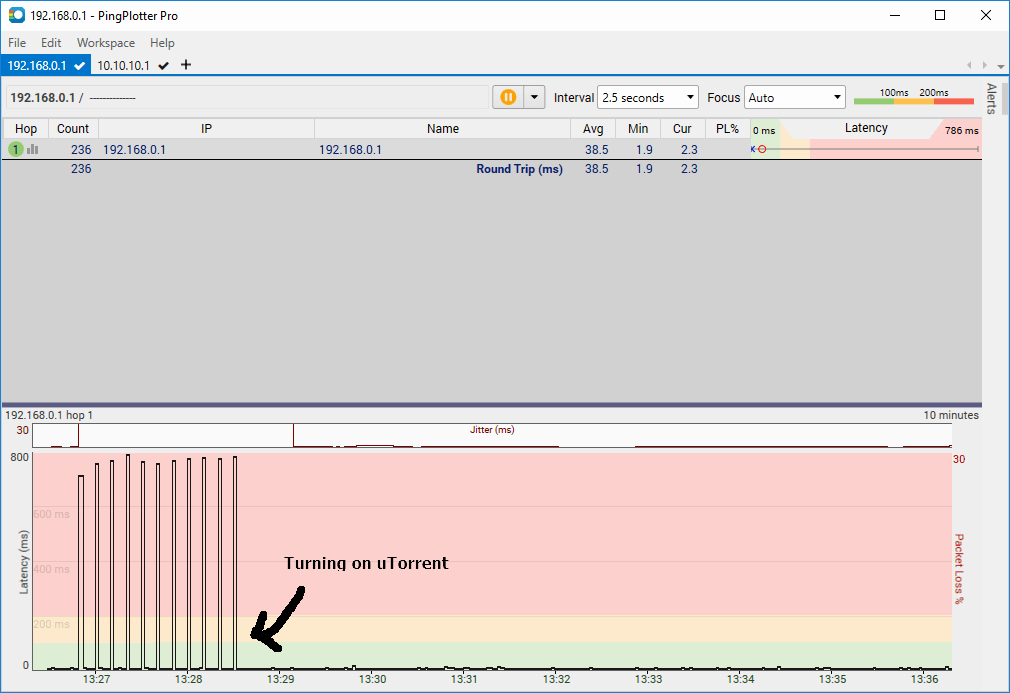Sort hops by the Avg column header
Screen dimensions: 1010x693
596,128
